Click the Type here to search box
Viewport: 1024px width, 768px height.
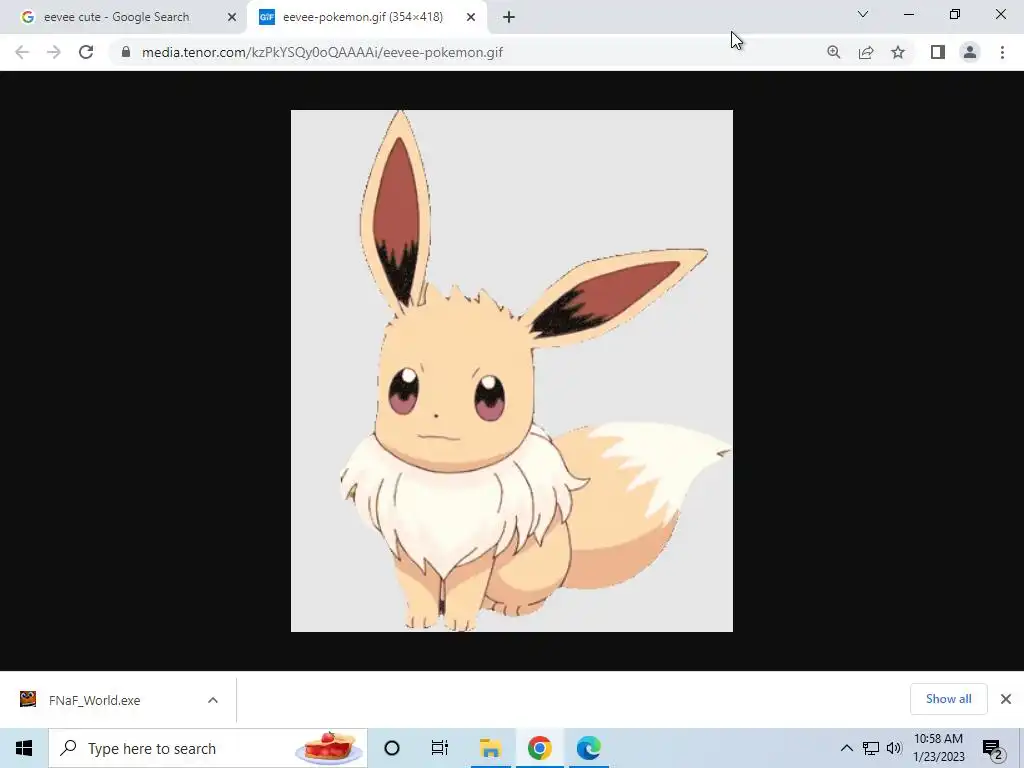pyautogui.click(x=208, y=748)
